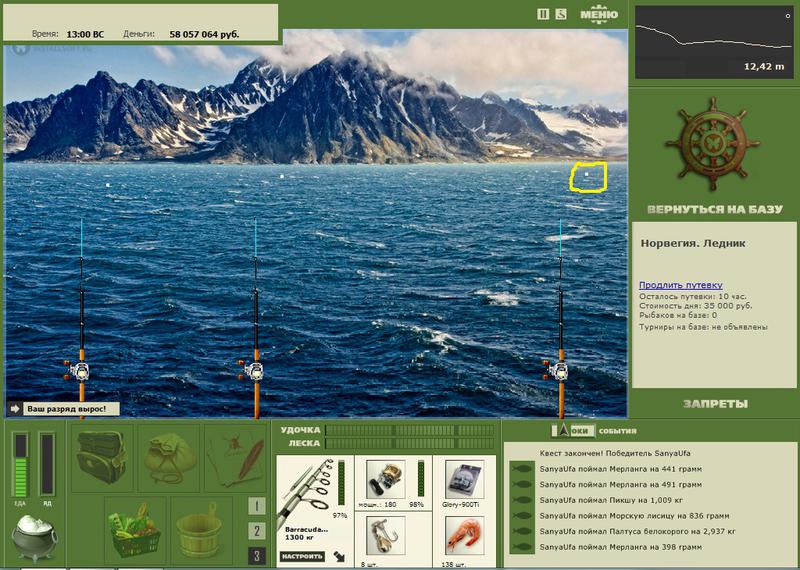Open the food basket icon

pyautogui.click(x=135, y=531)
